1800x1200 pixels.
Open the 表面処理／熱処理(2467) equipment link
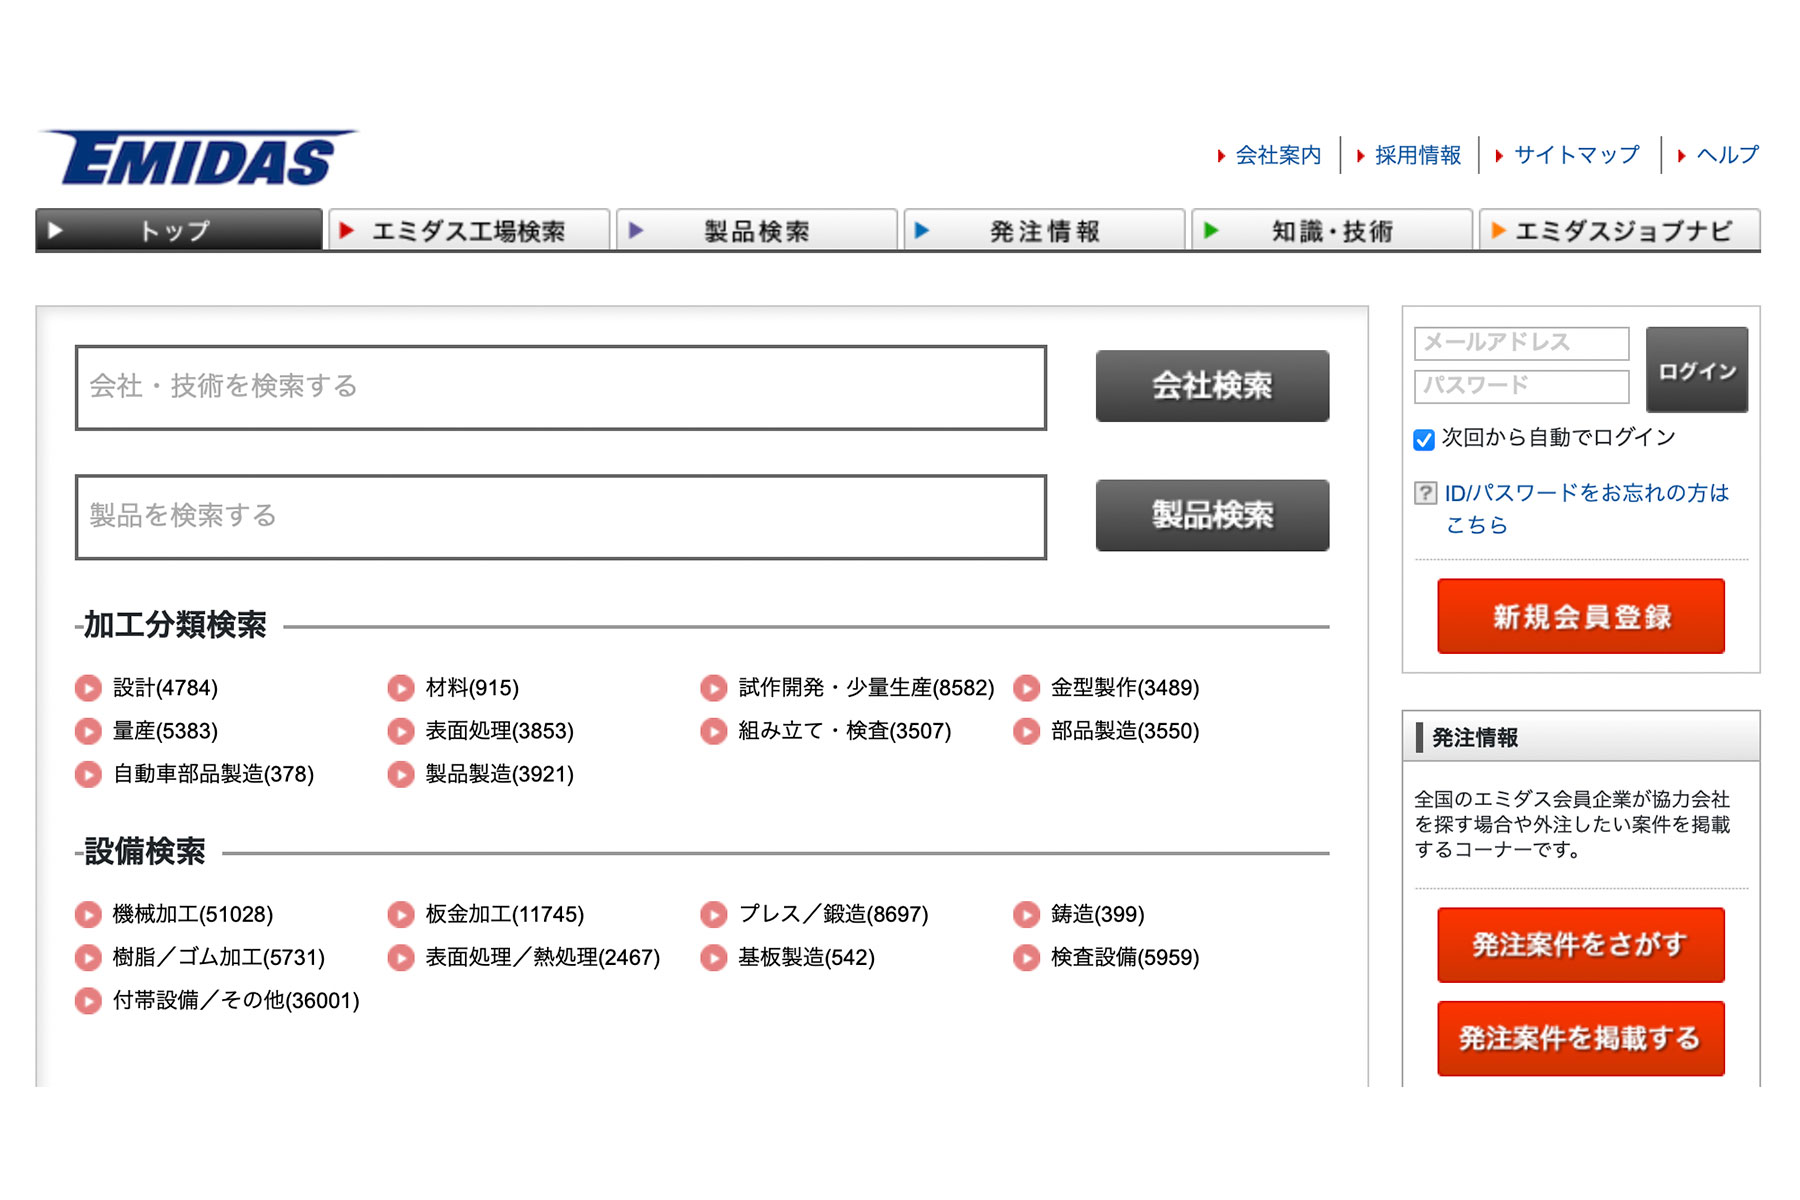click(542, 958)
